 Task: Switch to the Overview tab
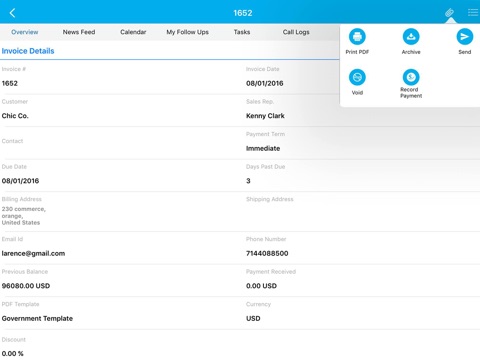[25, 32]
